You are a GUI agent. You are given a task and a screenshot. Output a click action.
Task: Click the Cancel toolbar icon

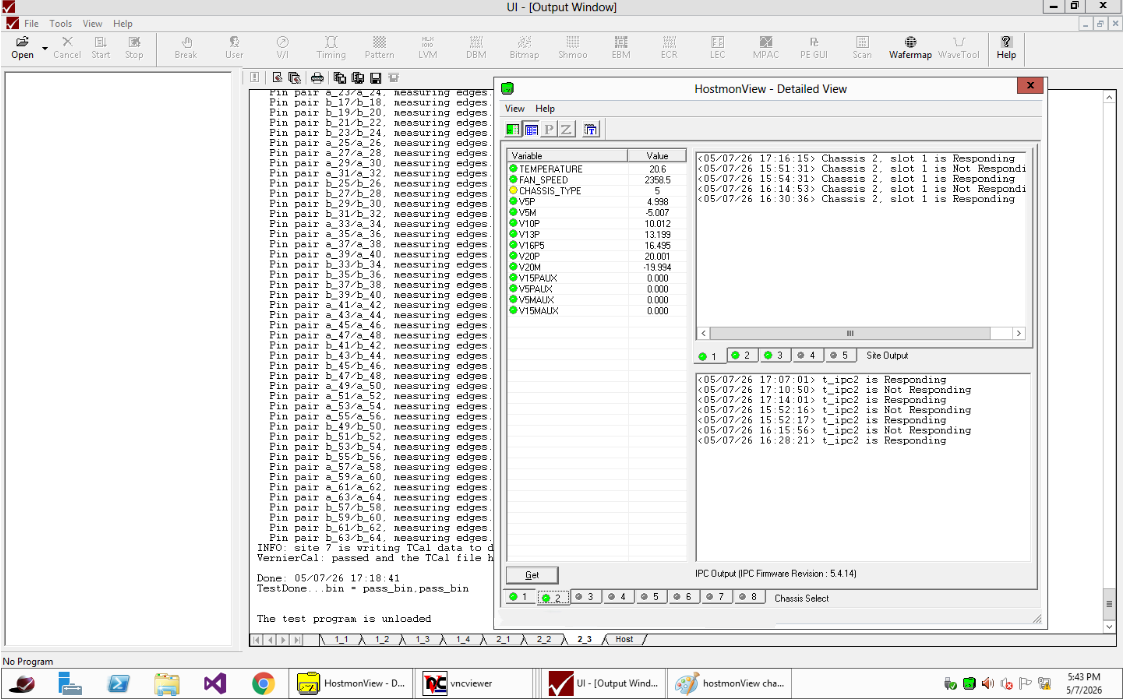point(67,47)
